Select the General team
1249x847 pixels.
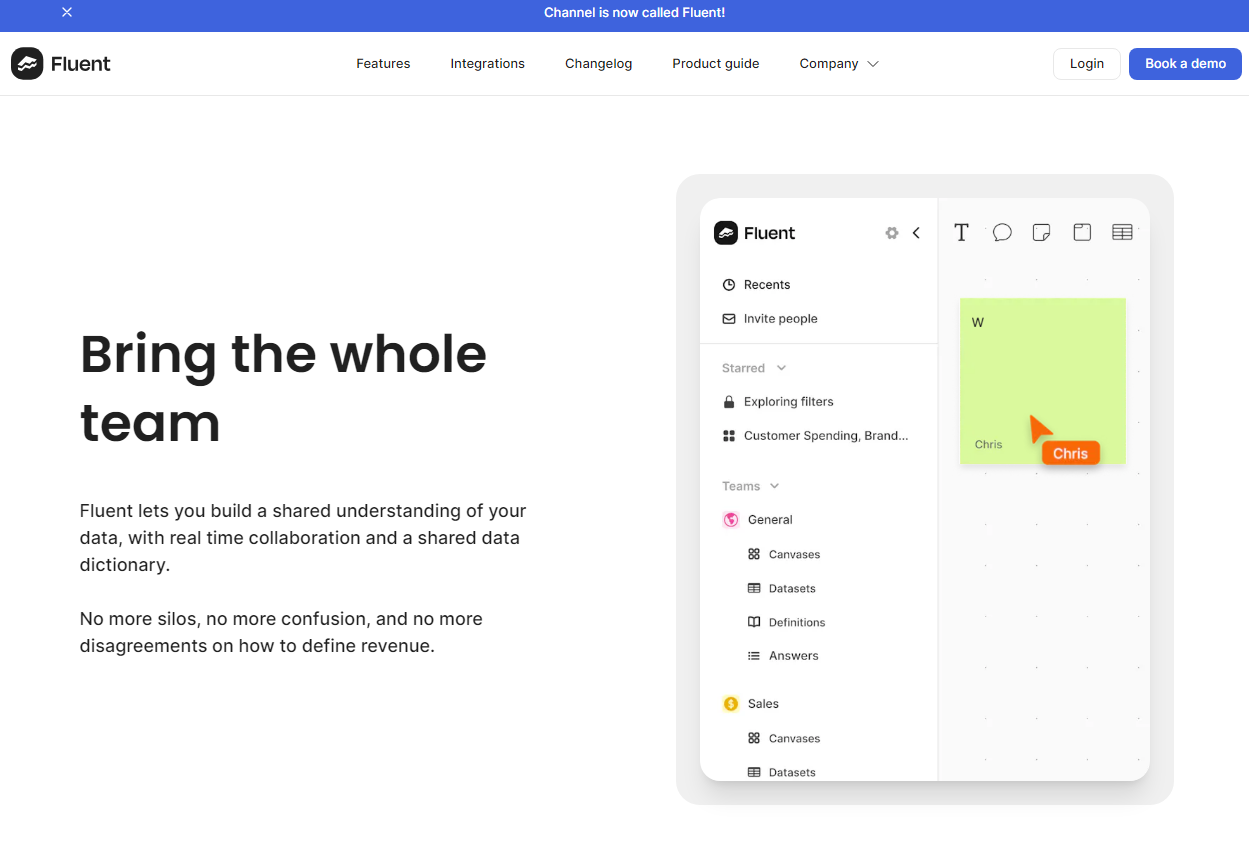(x=770, y=520)
